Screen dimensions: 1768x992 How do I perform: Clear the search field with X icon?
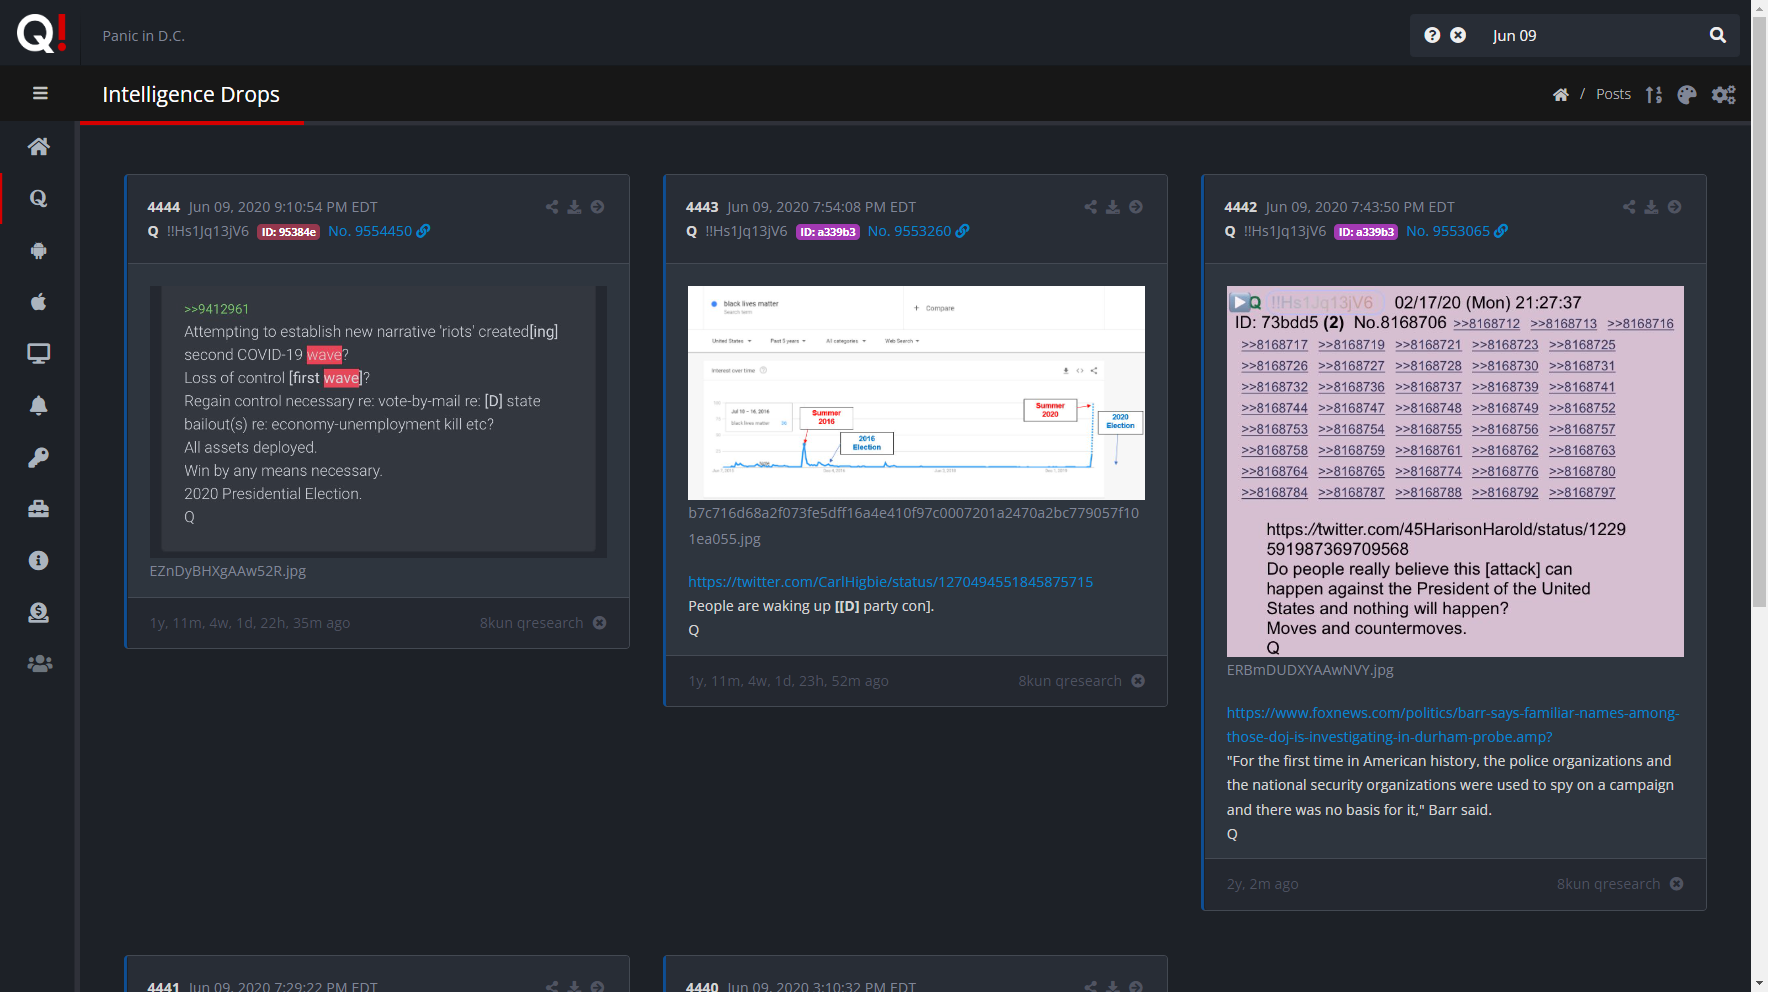(1458, 35)
